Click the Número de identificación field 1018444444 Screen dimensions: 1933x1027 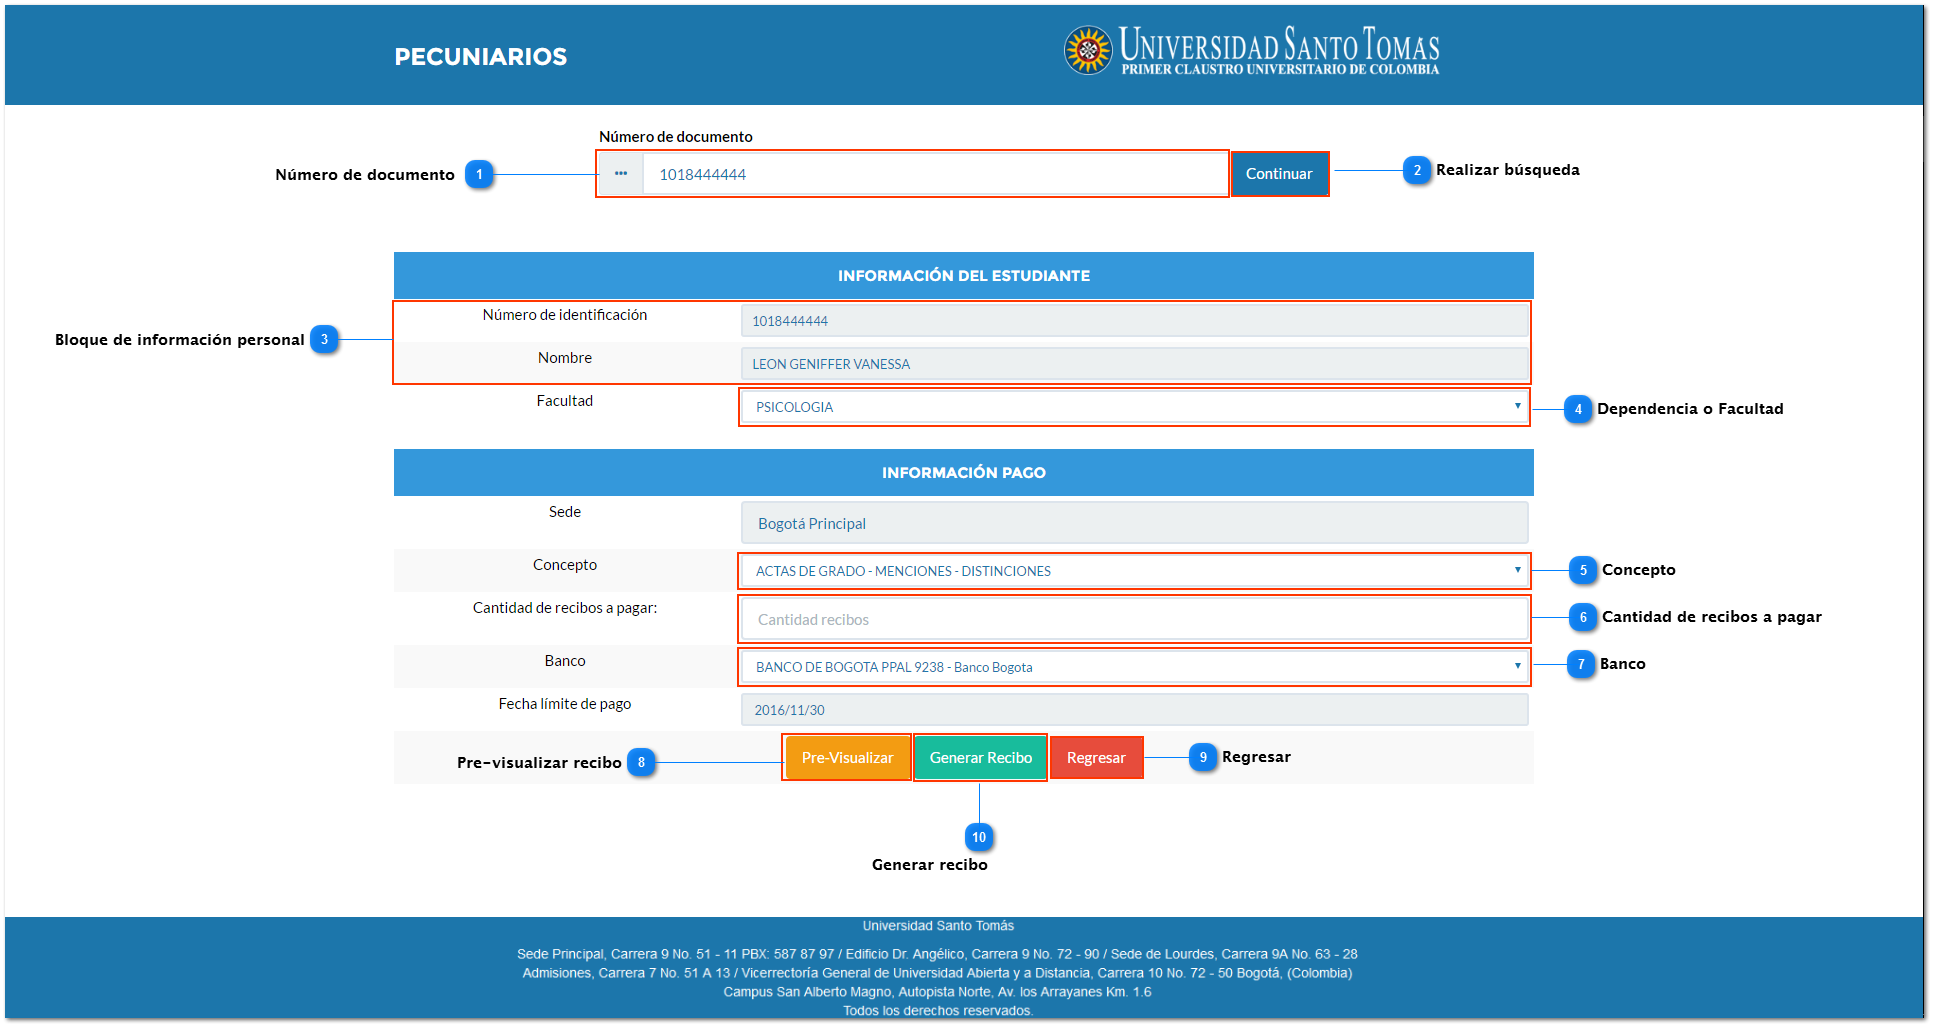1134,321
